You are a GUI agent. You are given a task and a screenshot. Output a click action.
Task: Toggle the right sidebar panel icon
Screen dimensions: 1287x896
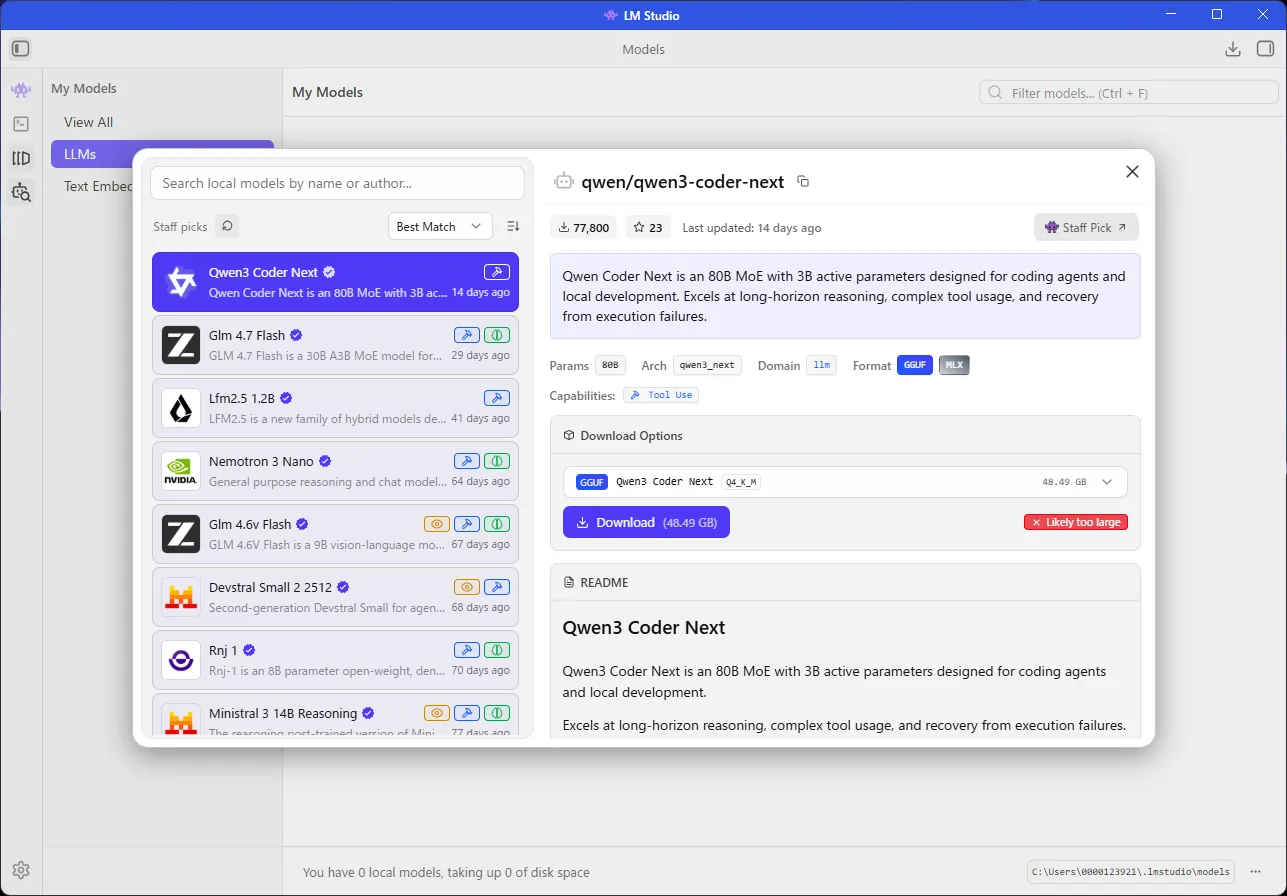click(1266, 49)
